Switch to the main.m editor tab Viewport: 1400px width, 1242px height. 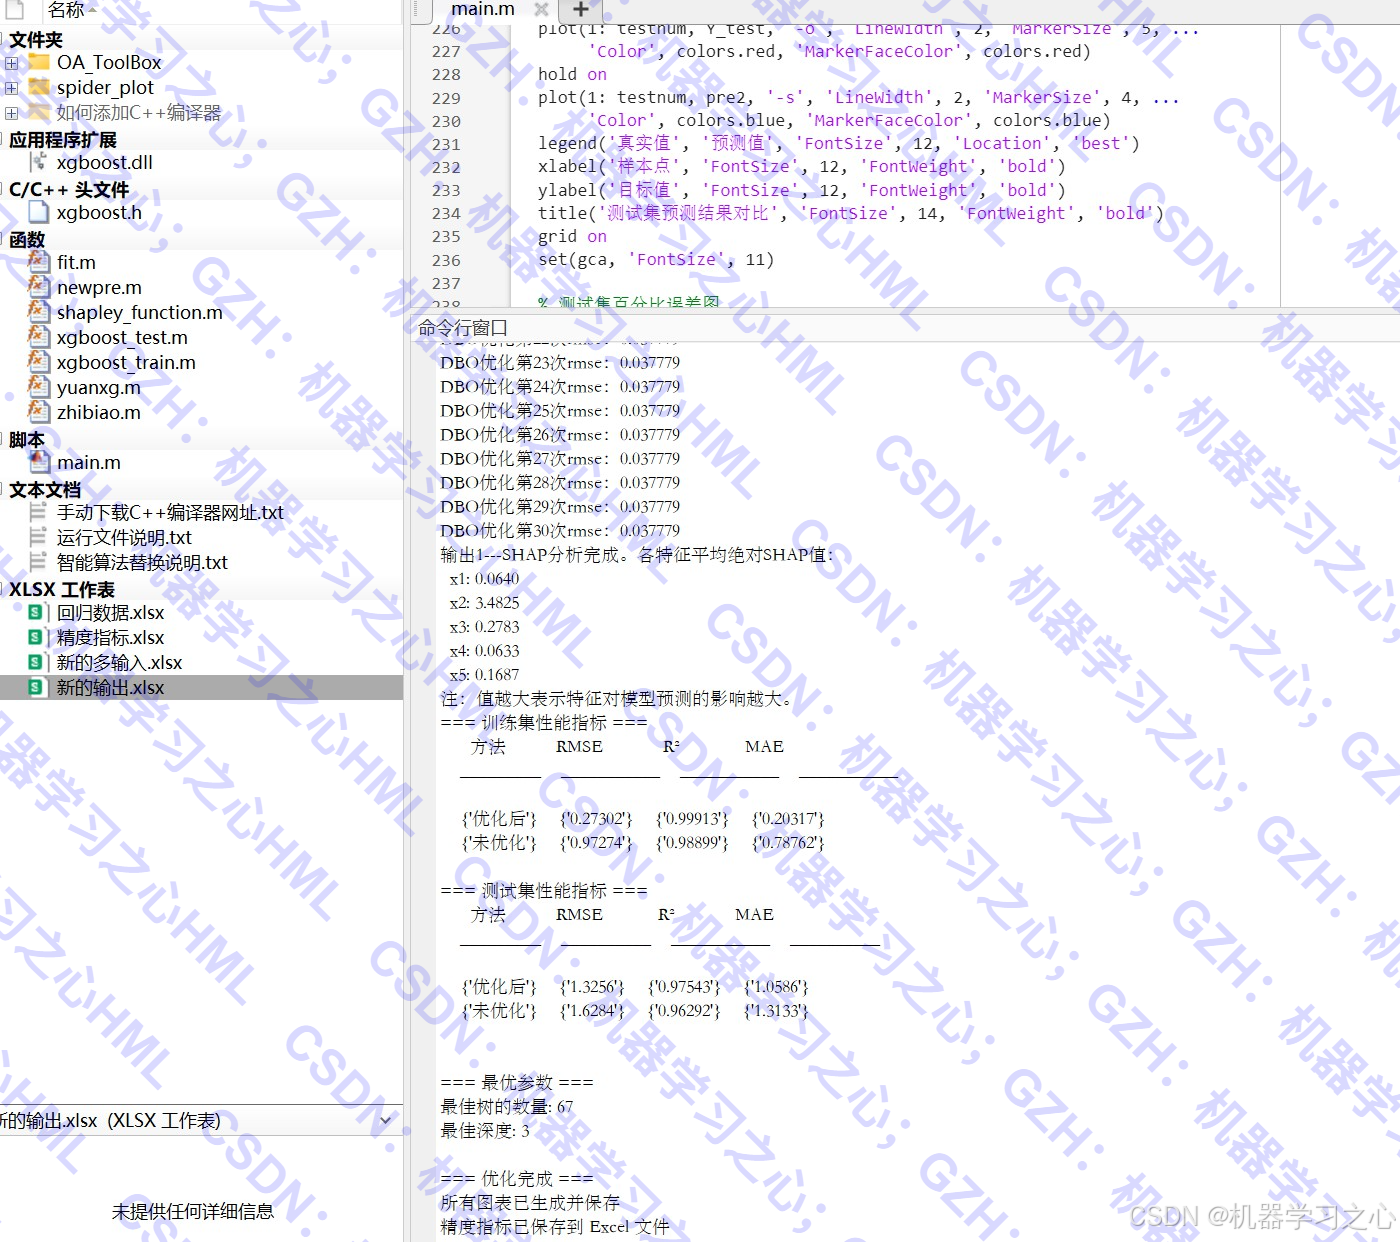483,9
